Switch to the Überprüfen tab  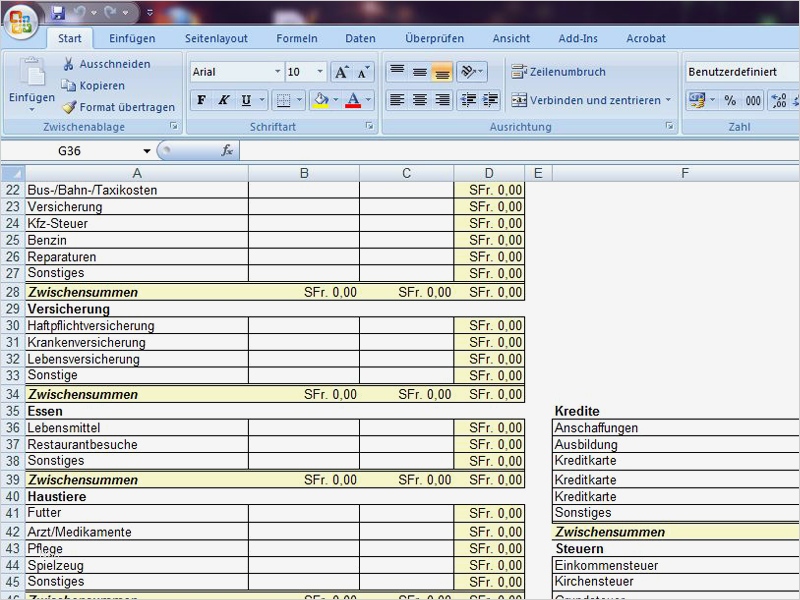point(434,38)
